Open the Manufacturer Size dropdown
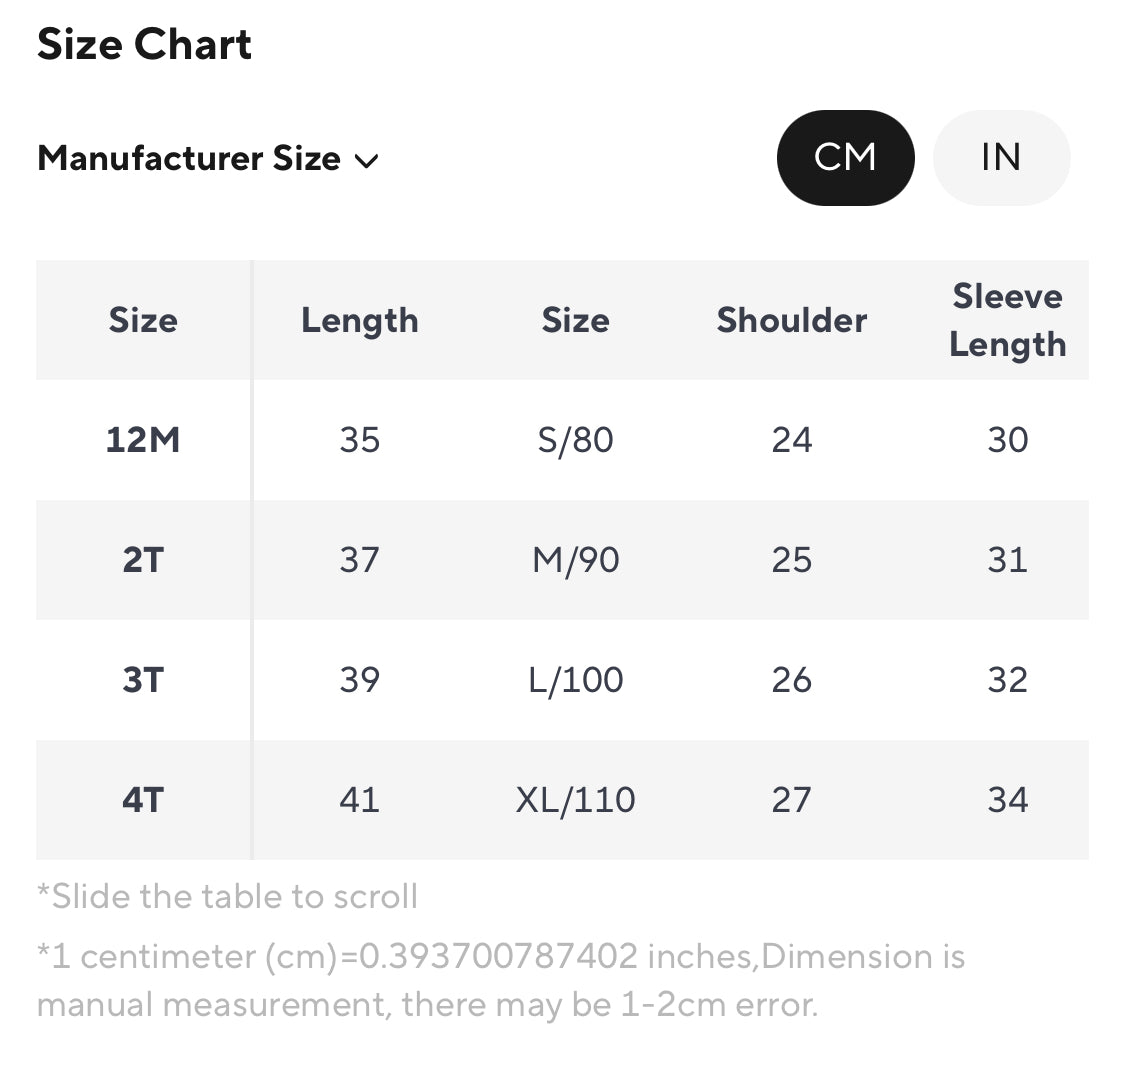 point(207,159)
